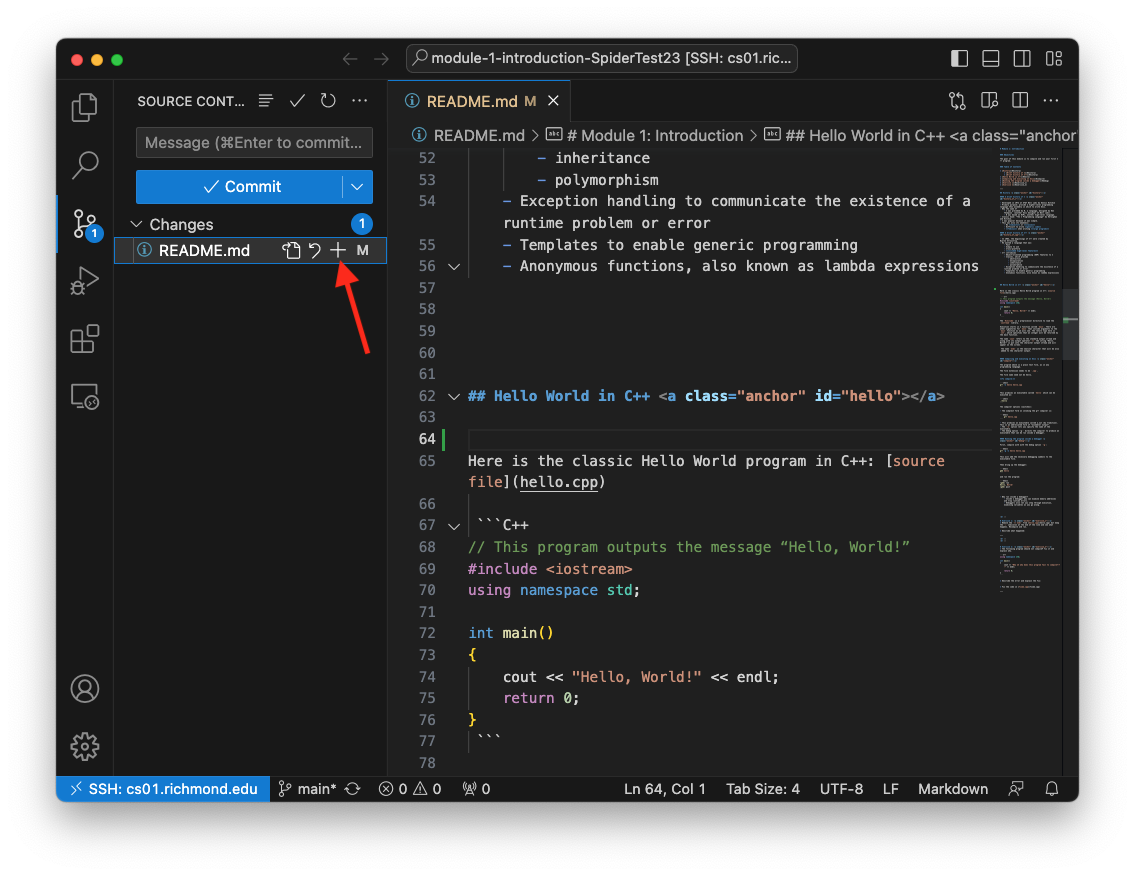Fold code block at line 56
The height and width of the screenshot is (876, 1135).
pos(454,266)
